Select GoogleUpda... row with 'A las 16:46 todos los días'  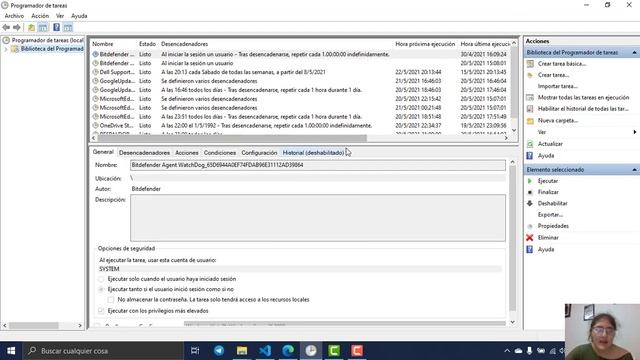[x=300, y=90]
